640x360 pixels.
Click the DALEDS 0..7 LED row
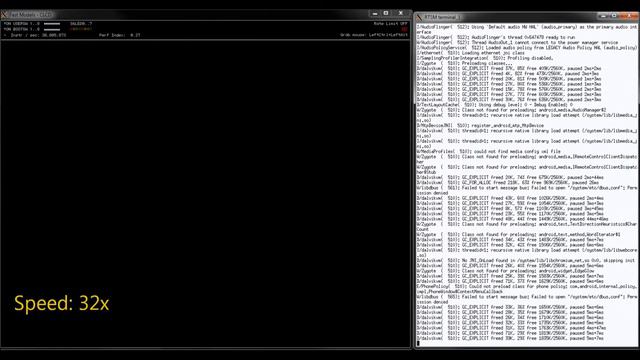click(x=81, y=29)
